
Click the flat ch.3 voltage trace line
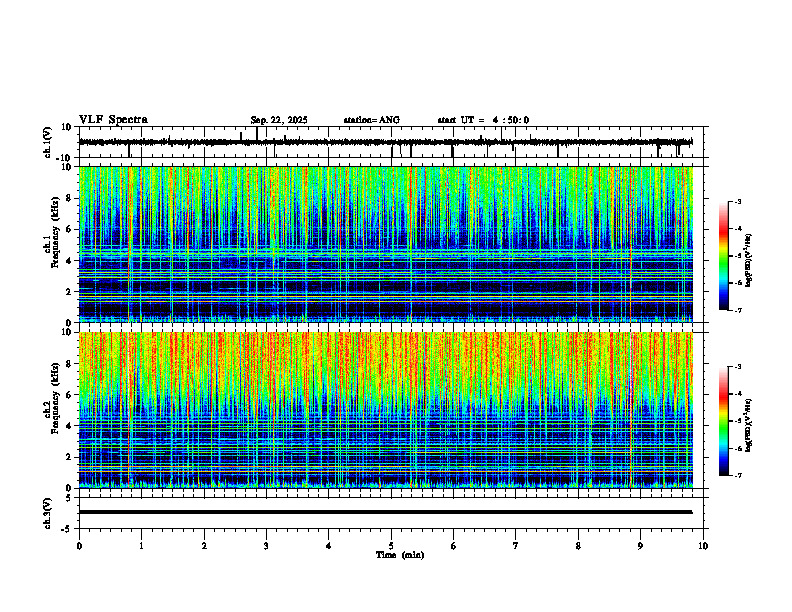[x=385, y=512]
